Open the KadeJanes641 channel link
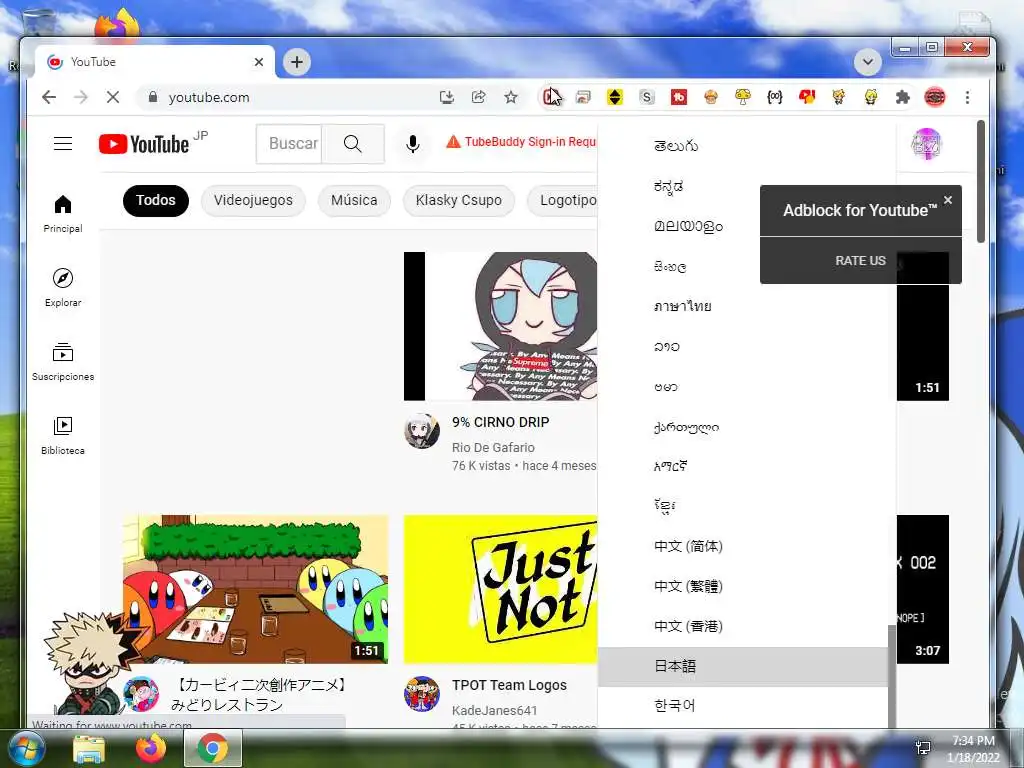 (x=494, y=711)
